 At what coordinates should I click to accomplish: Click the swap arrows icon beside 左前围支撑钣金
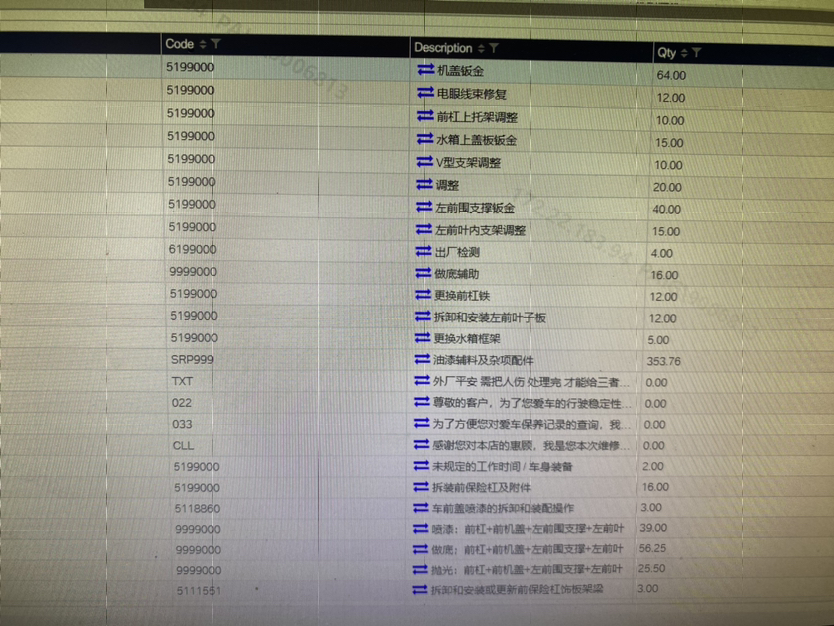pos(424,206)
